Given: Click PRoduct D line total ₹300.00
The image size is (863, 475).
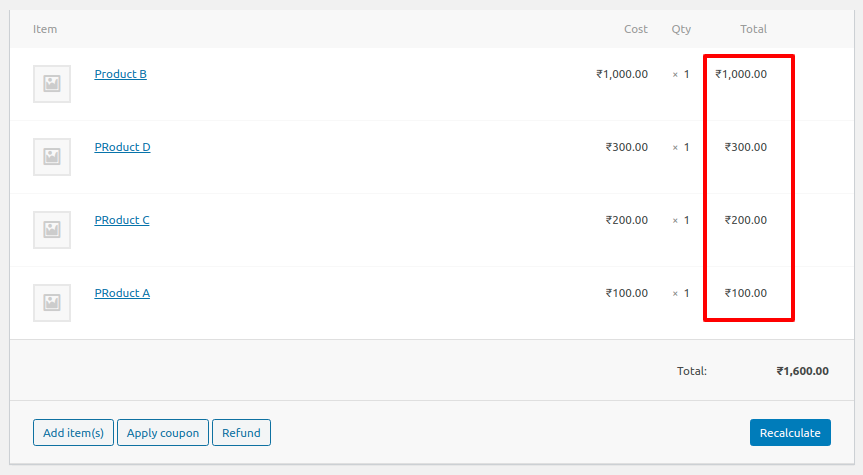Looking at the screenshot, I should [x=746, y=147].
